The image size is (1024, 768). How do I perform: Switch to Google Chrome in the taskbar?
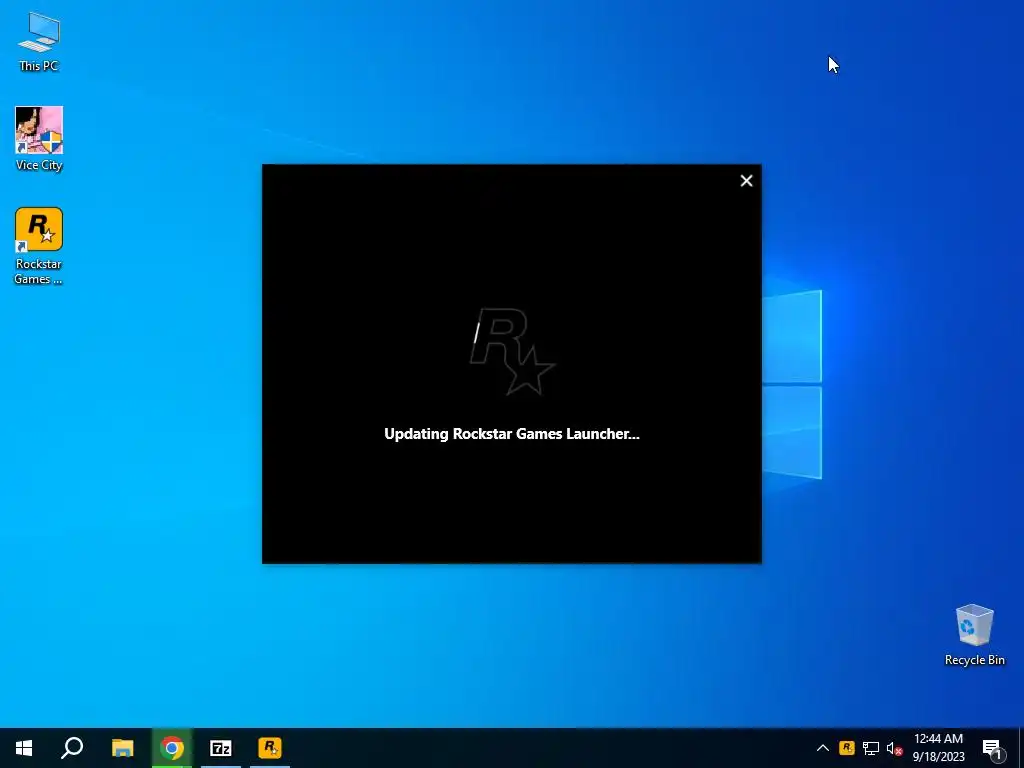tap(172, 748)
